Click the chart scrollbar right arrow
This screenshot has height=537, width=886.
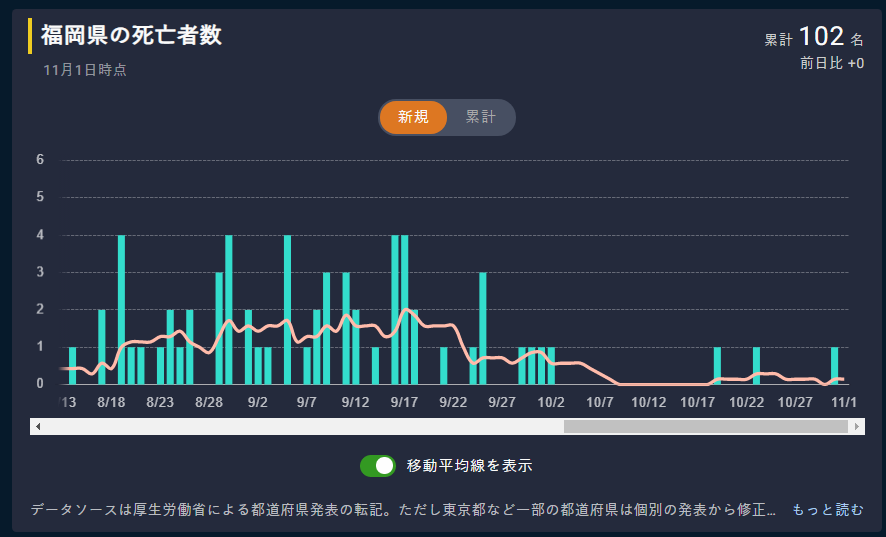pos(857,426)
